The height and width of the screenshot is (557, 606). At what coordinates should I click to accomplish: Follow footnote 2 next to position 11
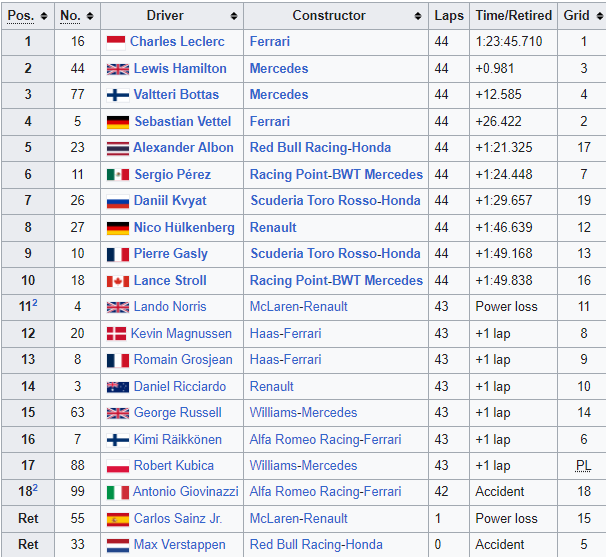[x=35, y=303]
